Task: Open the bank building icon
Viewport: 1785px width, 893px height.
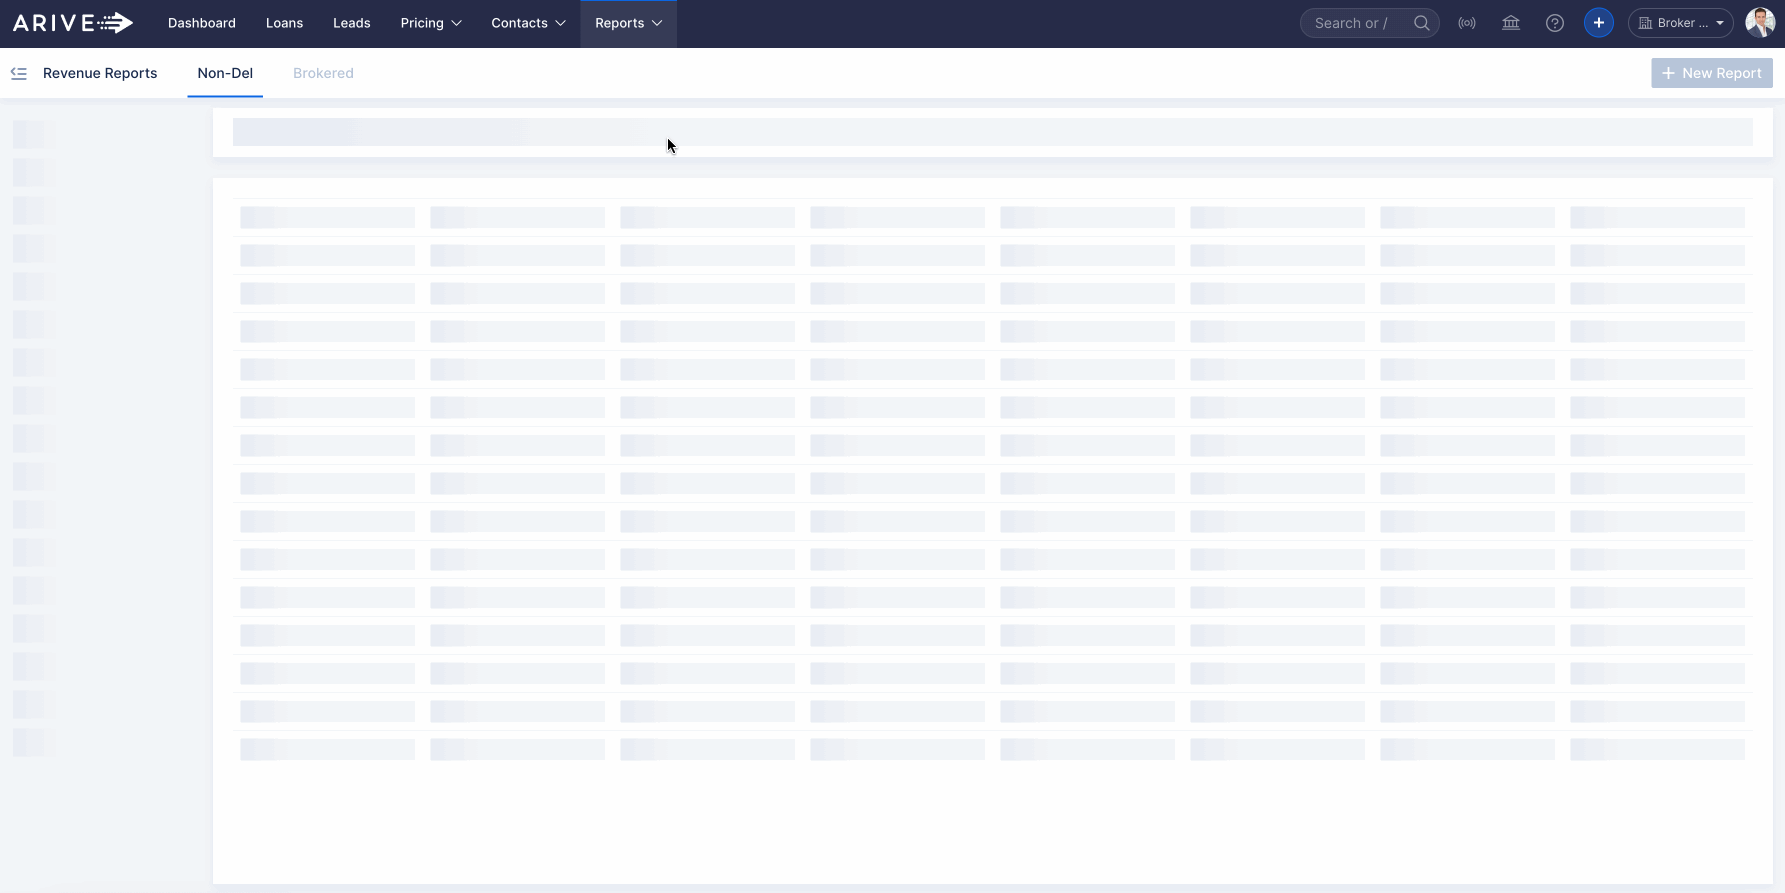Action: (1511, 23)
